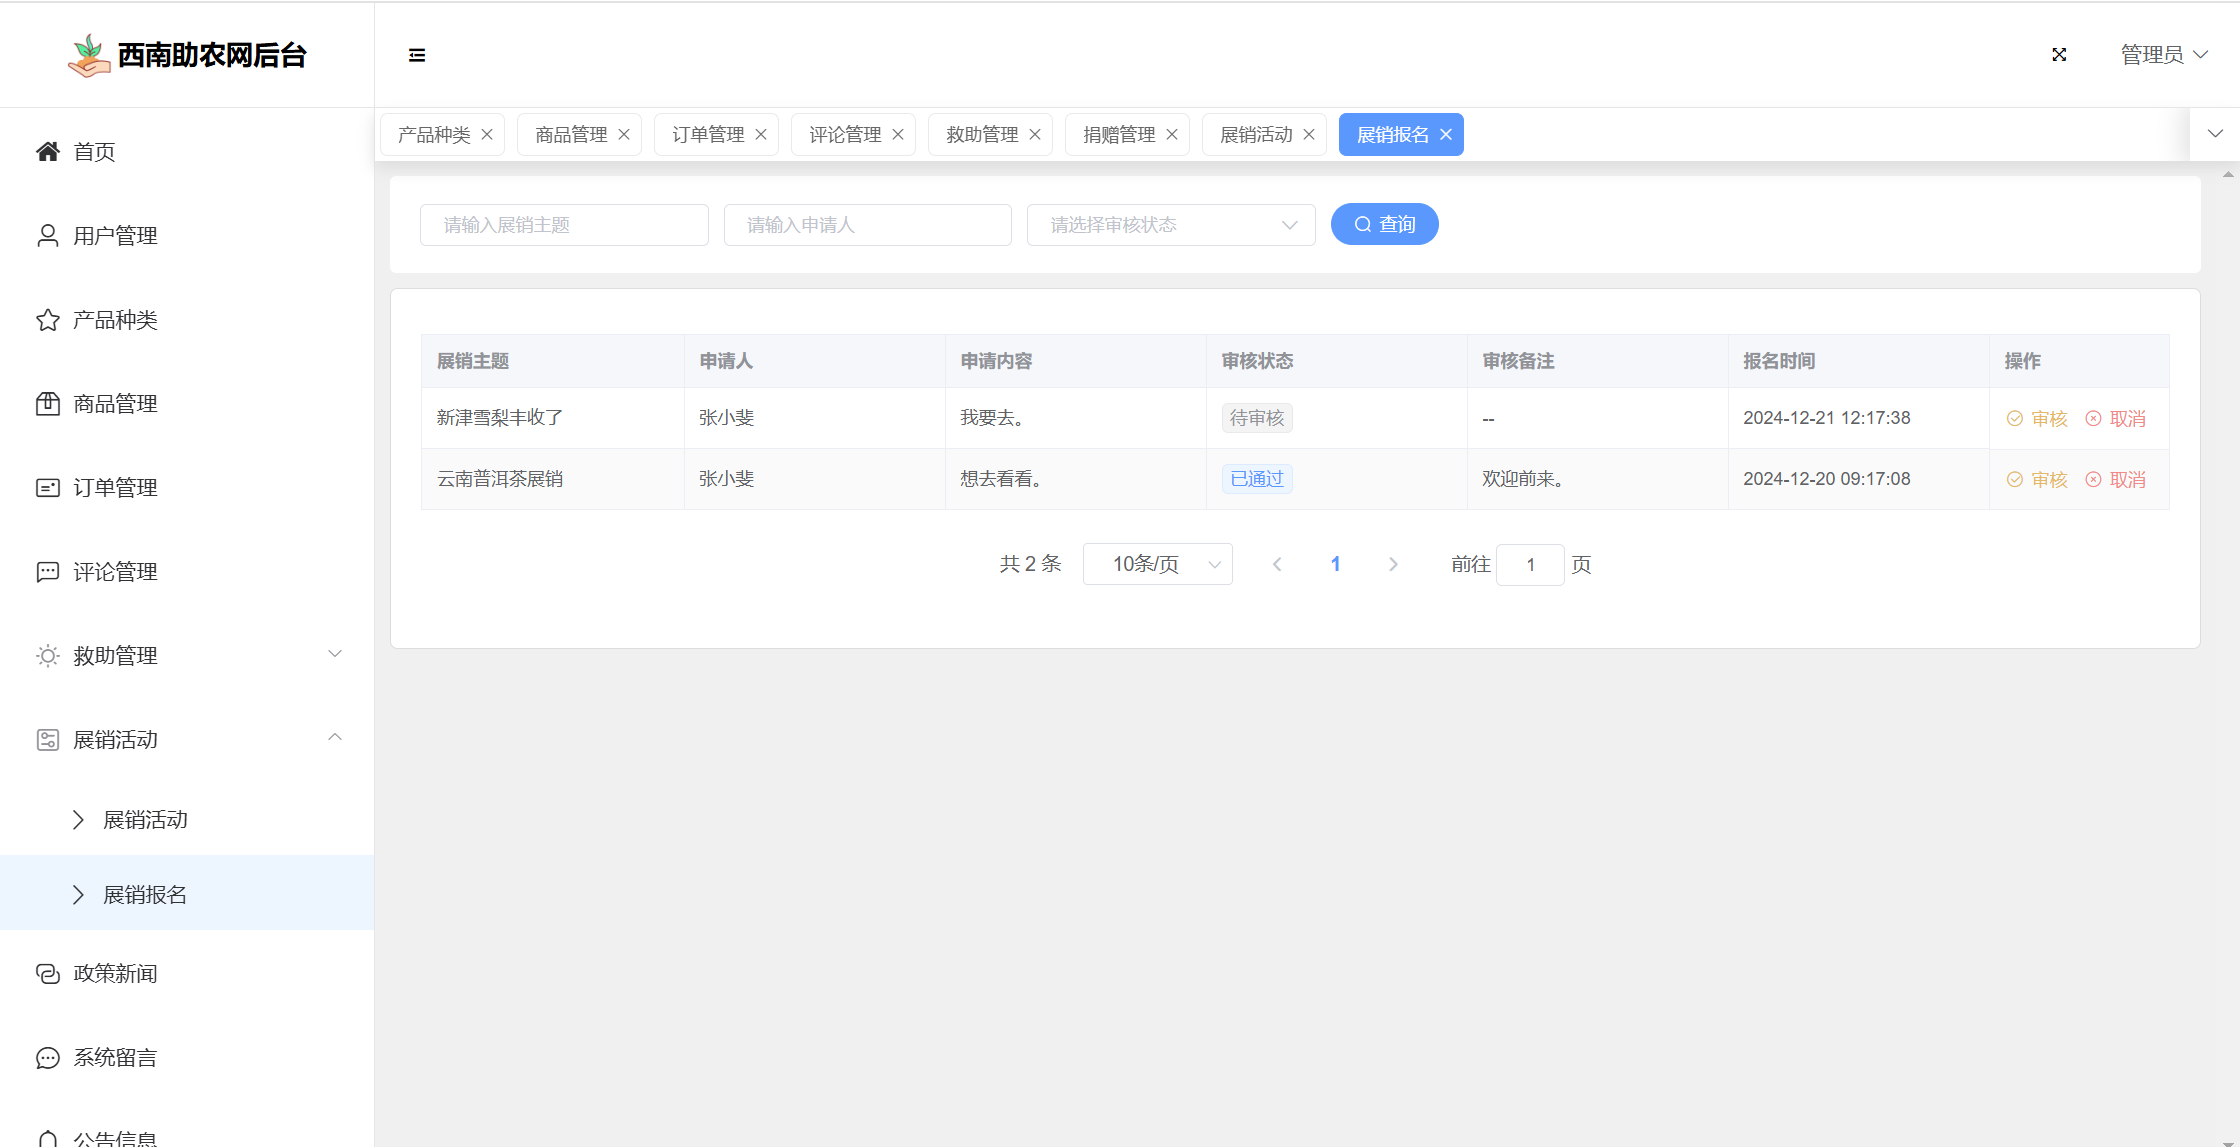Close the 产品种类 tab
Image resolution: width=2240 pixels, height=1147 pixels.
pos(487,135)
